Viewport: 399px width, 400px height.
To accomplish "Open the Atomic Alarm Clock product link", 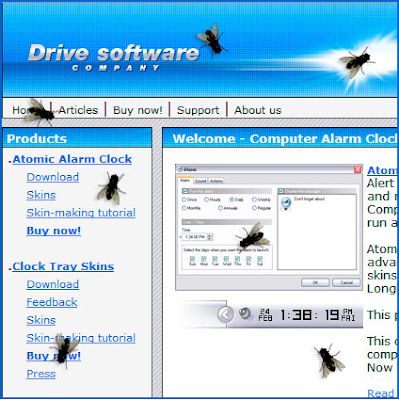I will click(72, 159).
